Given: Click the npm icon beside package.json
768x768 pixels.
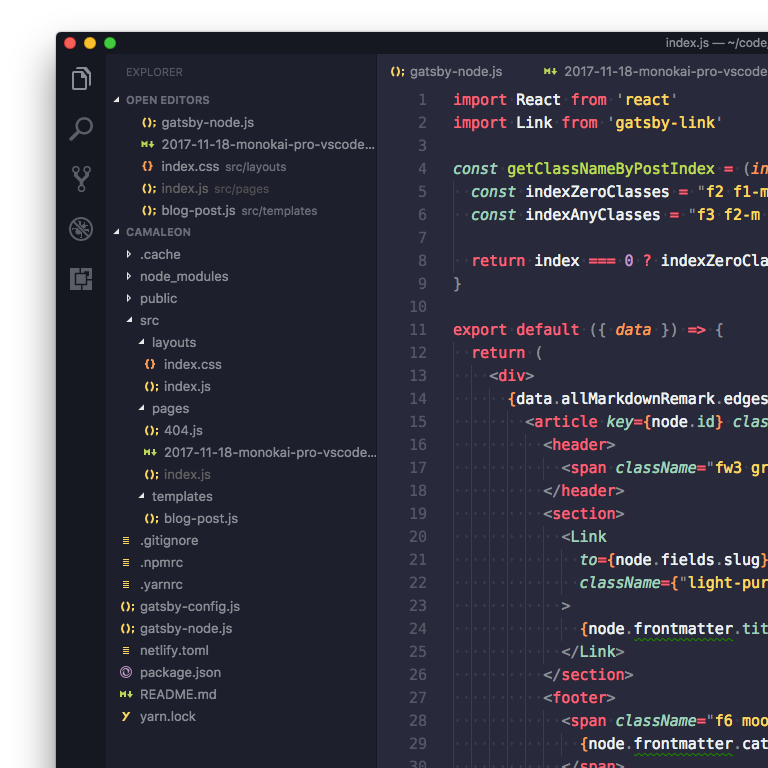Looking at the screenshot, I should (x=126, y=672).
